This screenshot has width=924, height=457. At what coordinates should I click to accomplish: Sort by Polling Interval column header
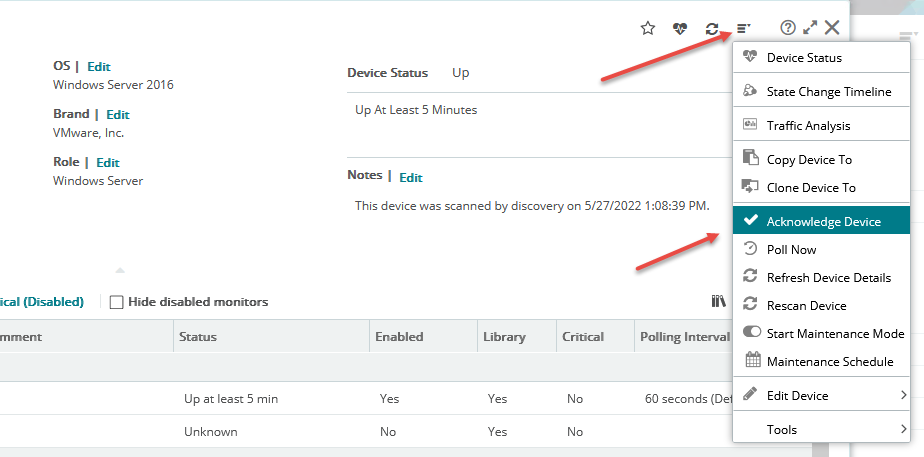[x=685, y=337]
